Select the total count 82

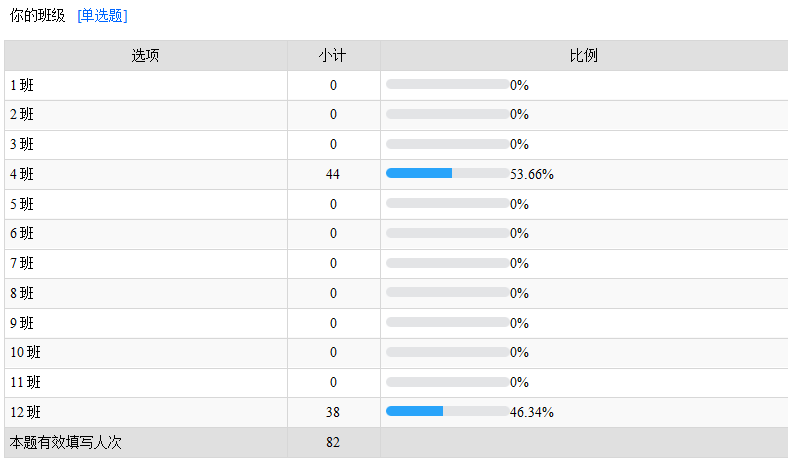333,442
